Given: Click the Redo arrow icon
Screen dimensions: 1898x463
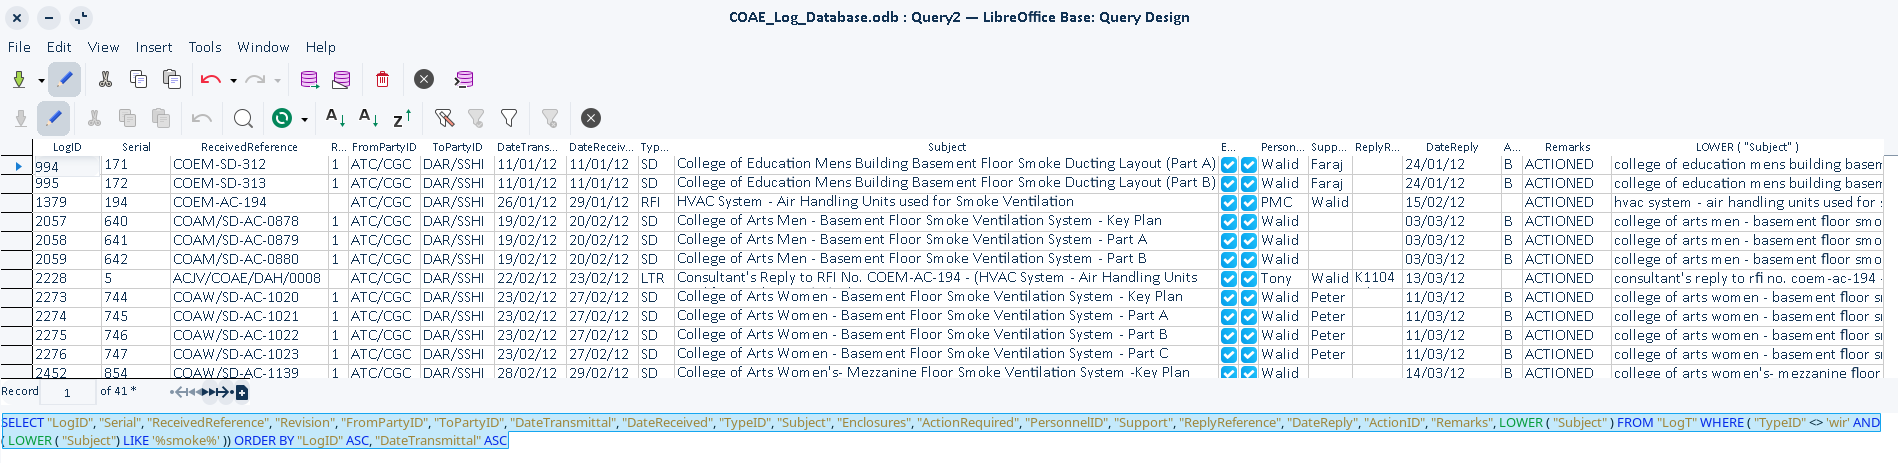Looking at the screenshot, I should (x=255, y=80).
